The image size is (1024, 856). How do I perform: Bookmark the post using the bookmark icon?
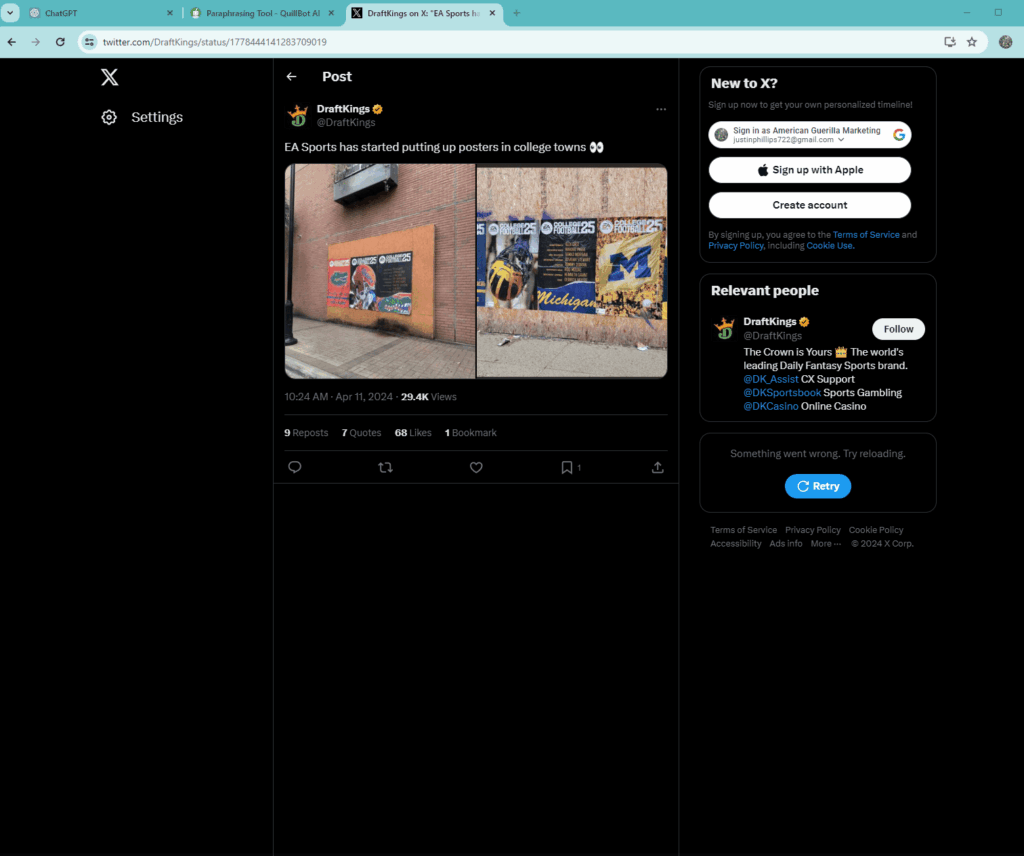click(x=566, y=467)
